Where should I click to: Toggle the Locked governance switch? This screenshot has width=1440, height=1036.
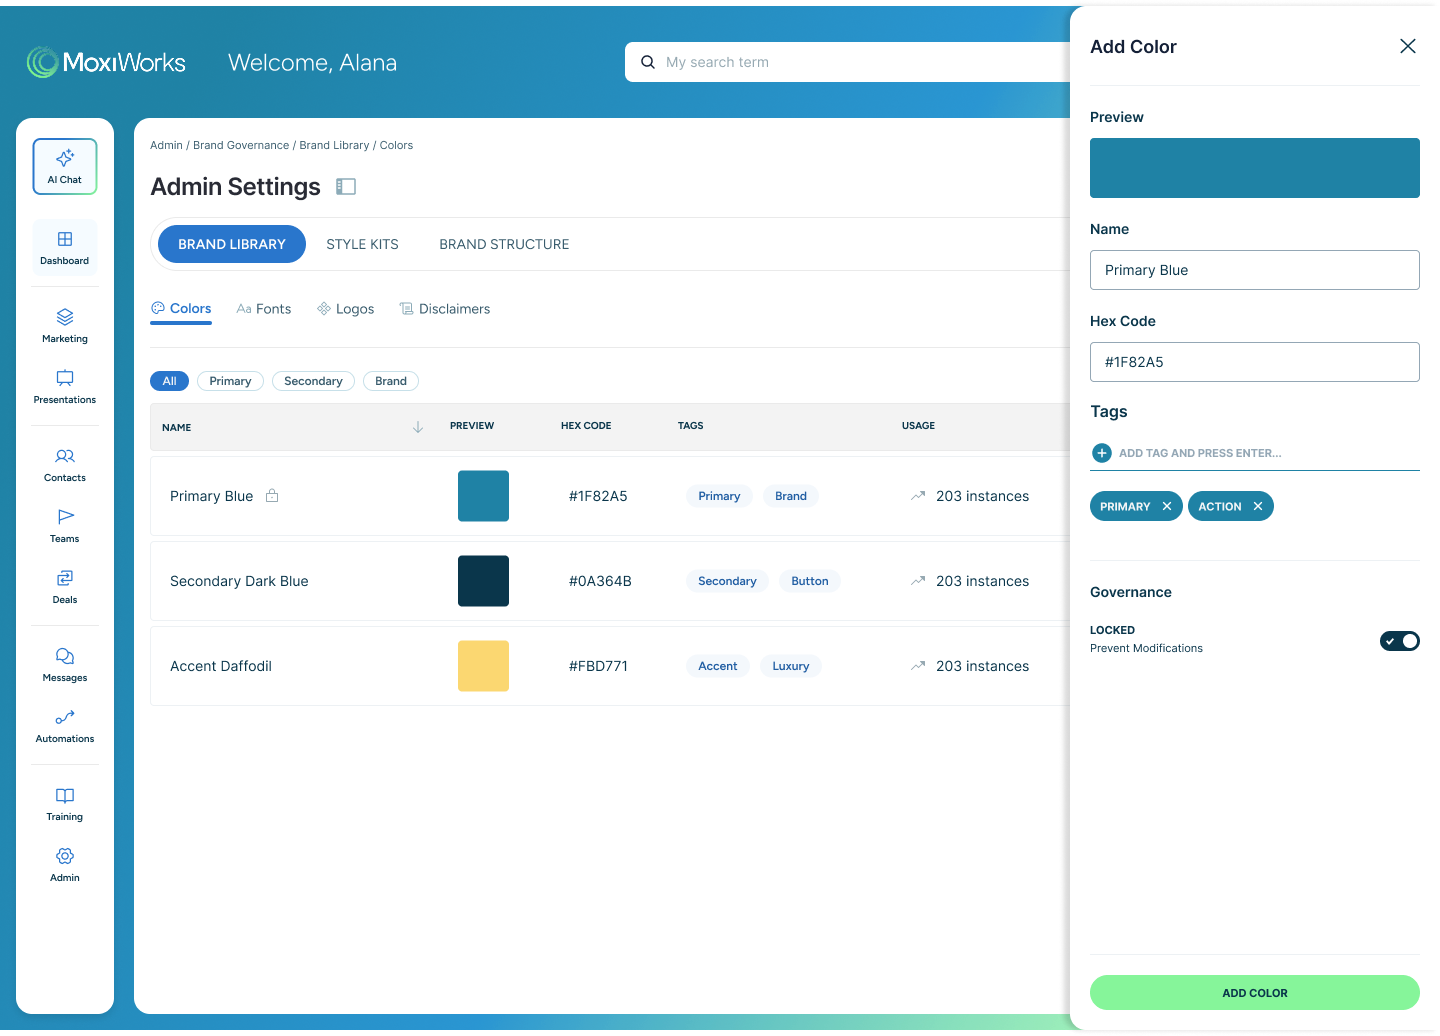point(1400,641)
